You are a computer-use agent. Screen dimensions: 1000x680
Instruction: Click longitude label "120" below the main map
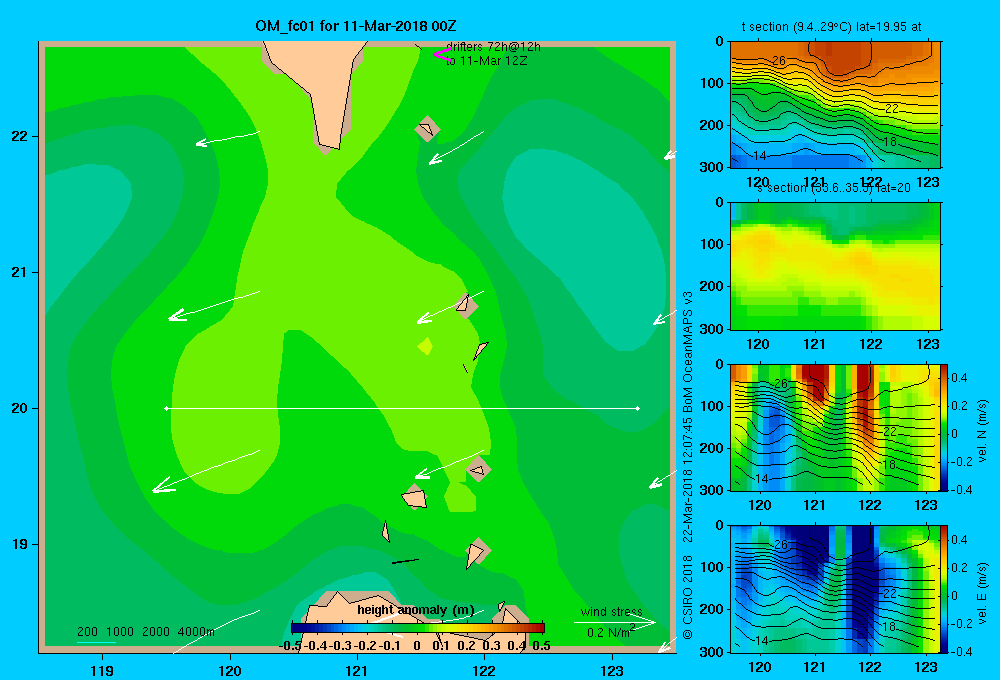(230, 670)
